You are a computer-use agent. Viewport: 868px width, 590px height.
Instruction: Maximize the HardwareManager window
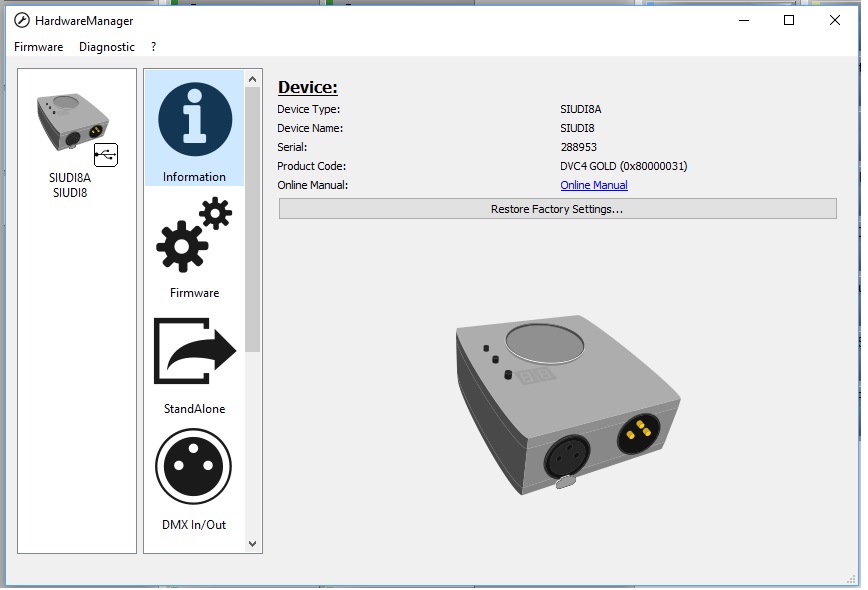pos(789,20)
